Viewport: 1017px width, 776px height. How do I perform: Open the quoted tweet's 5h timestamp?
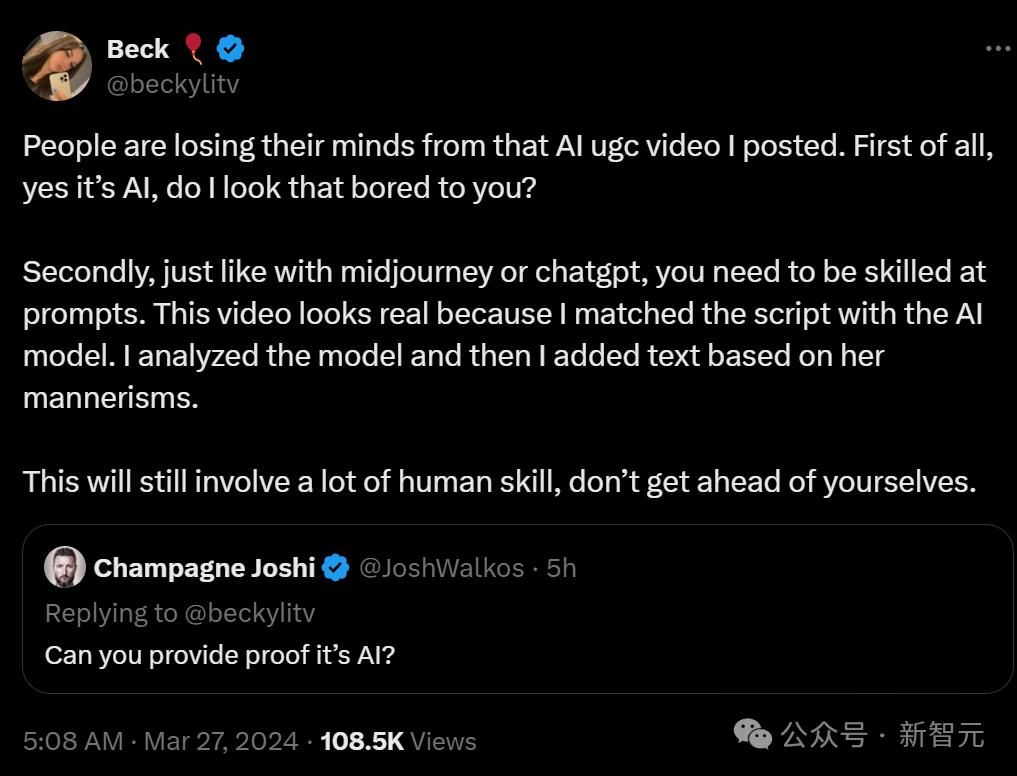pyautogui.click(x=561, y=568)
